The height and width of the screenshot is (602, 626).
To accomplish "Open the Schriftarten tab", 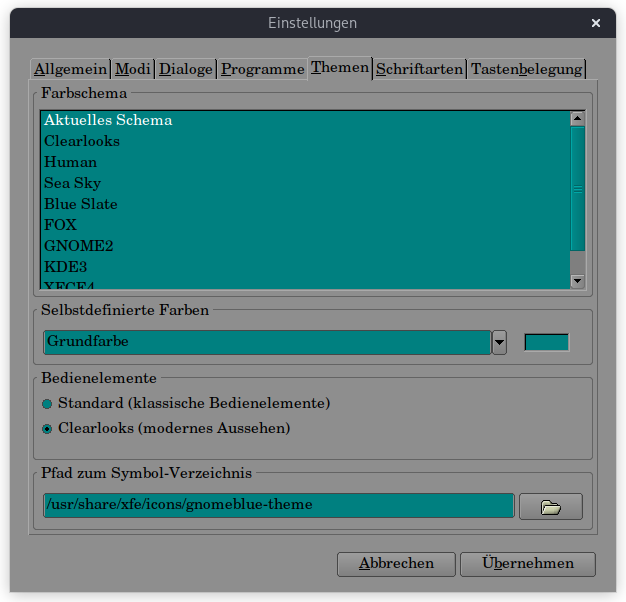I will pos(419,69).
